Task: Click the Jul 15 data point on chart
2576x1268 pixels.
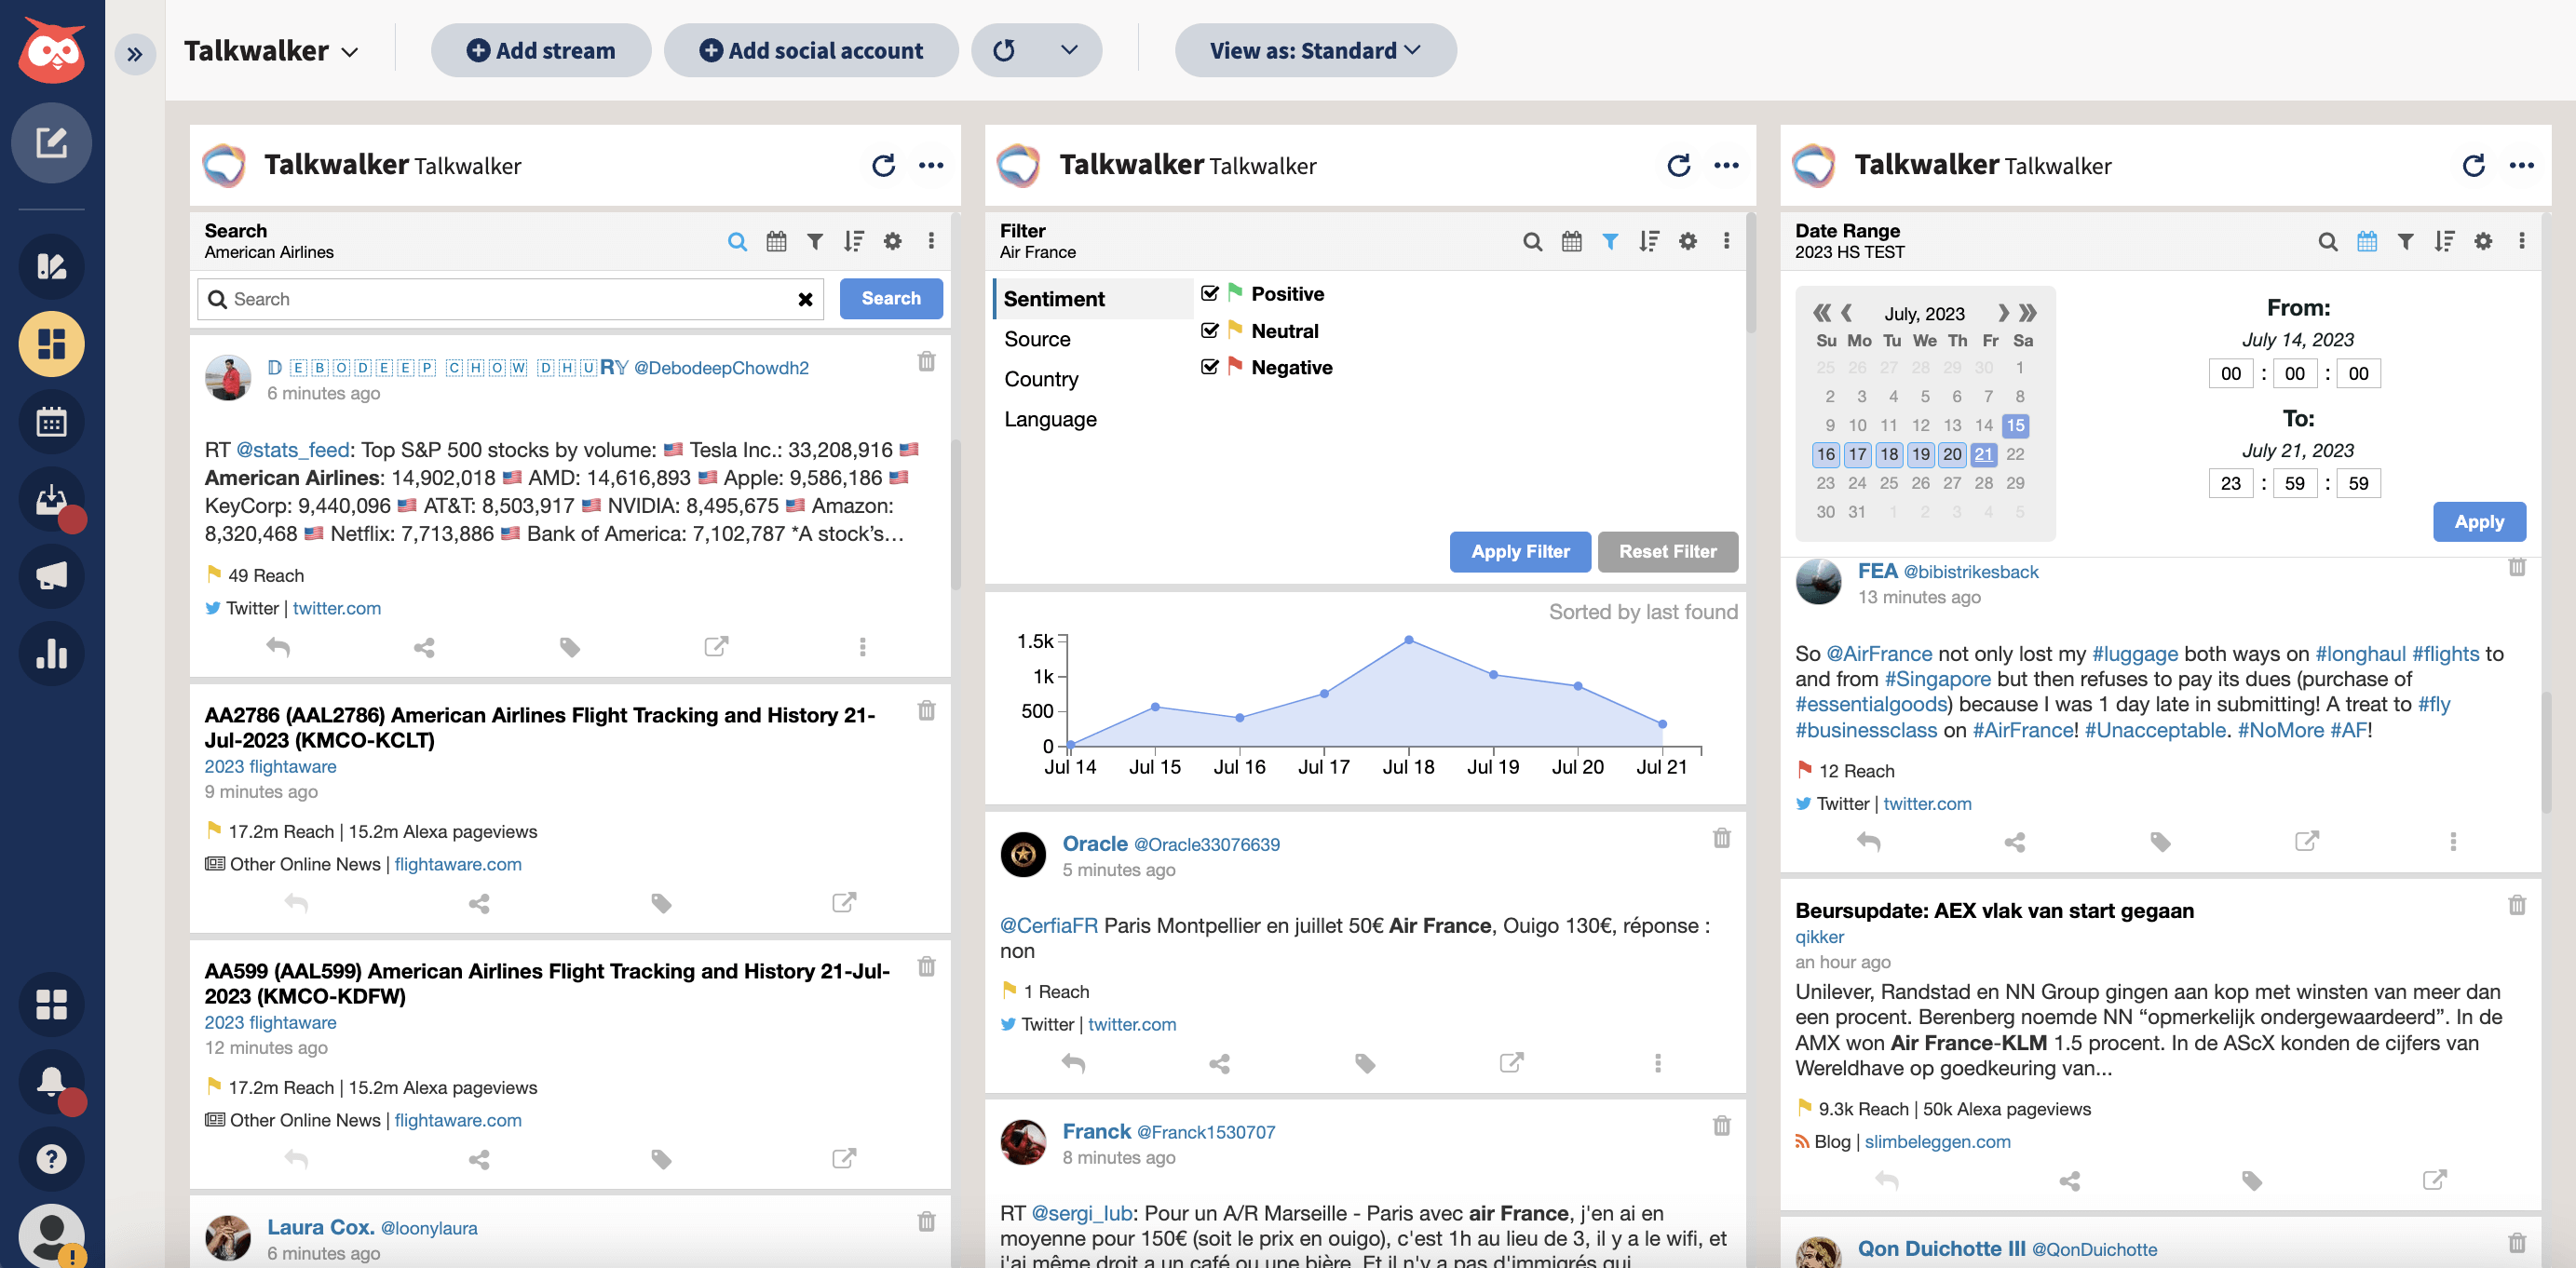Action: point(1155,706)
